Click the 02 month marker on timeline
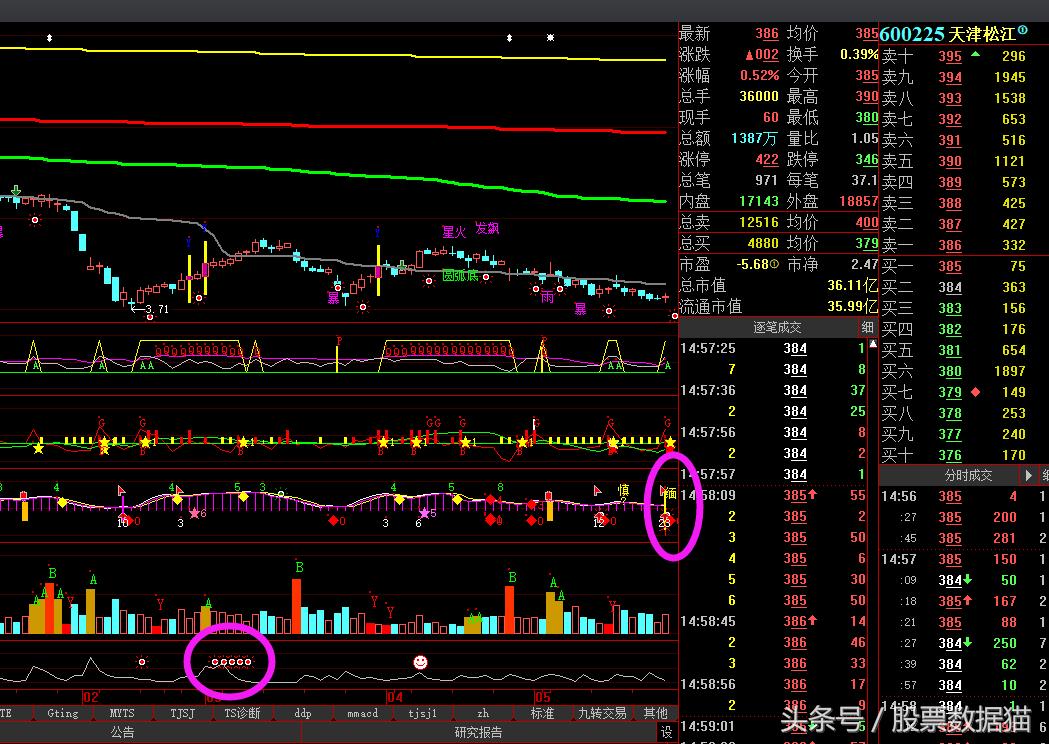1049x744 pixels. (x=91, y=697)
